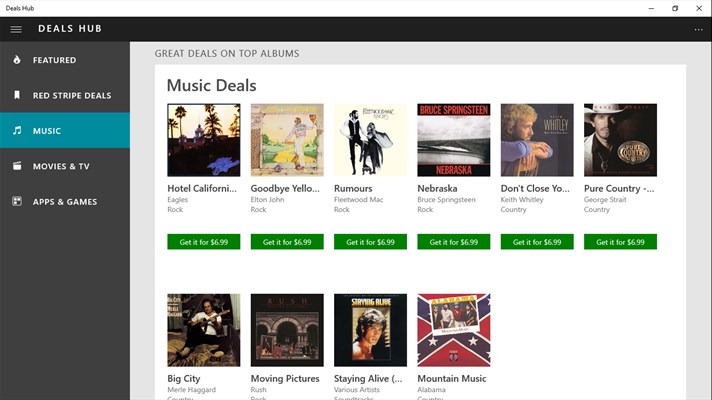Select the Moving Pictures album cover
This screenshot has height=400, width=712.
287,330
